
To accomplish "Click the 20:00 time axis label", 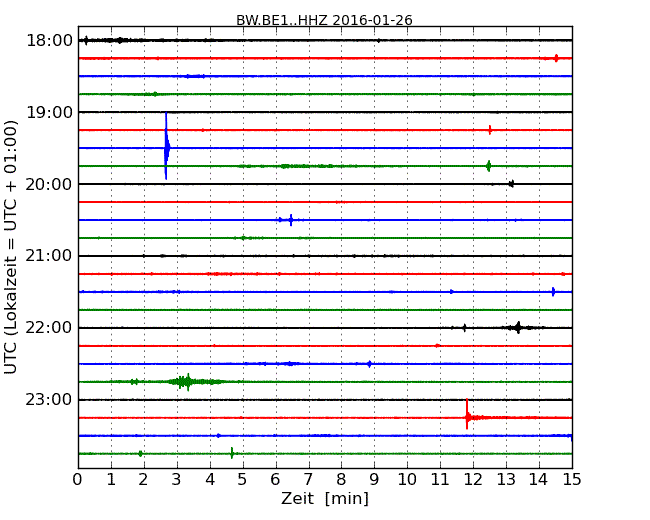I will point(49,184).
